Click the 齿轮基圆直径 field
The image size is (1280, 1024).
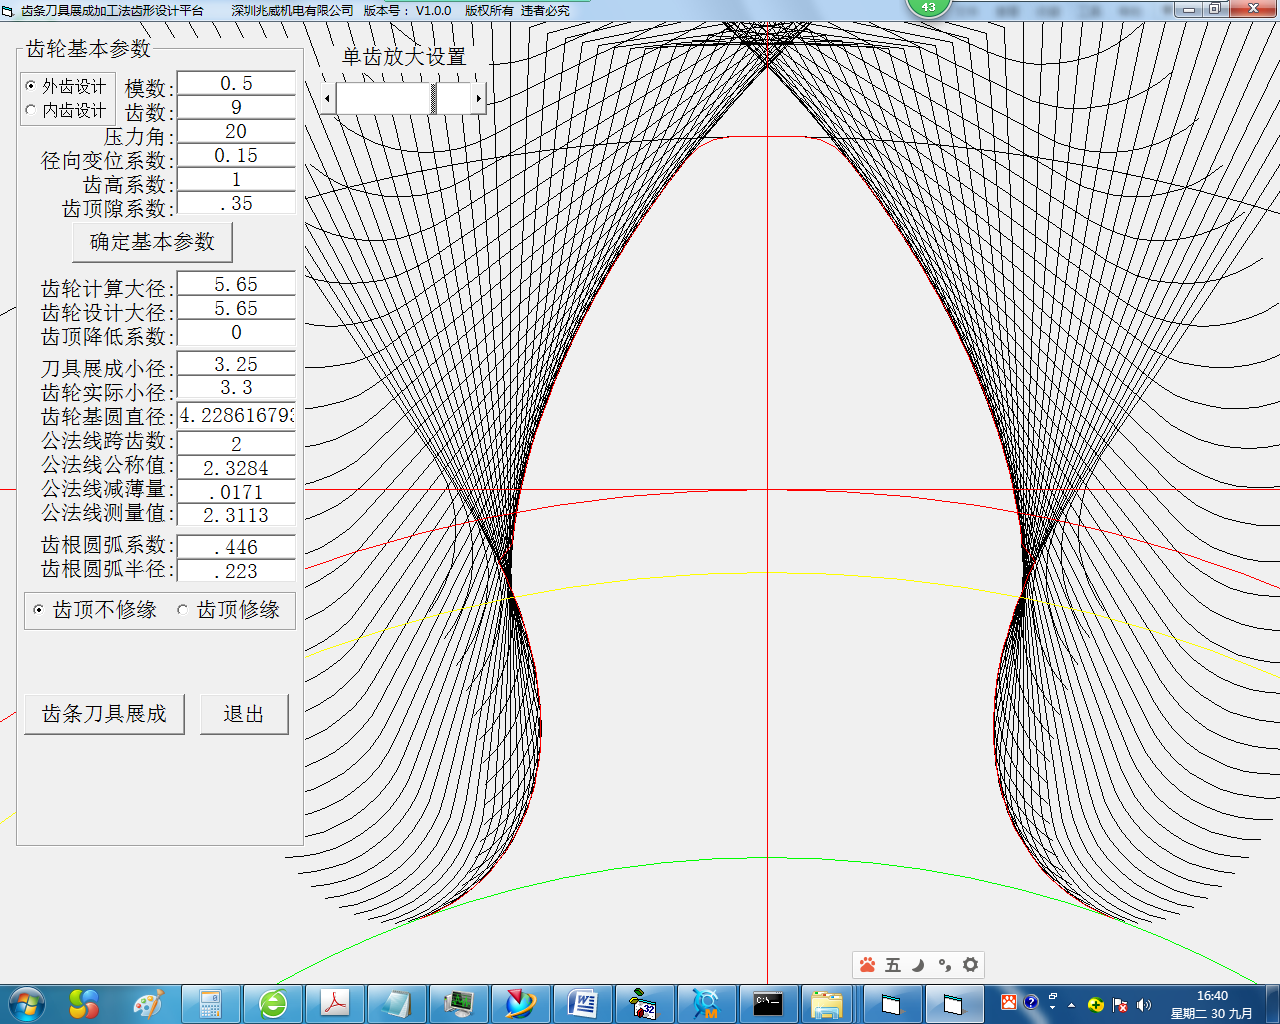236,415
